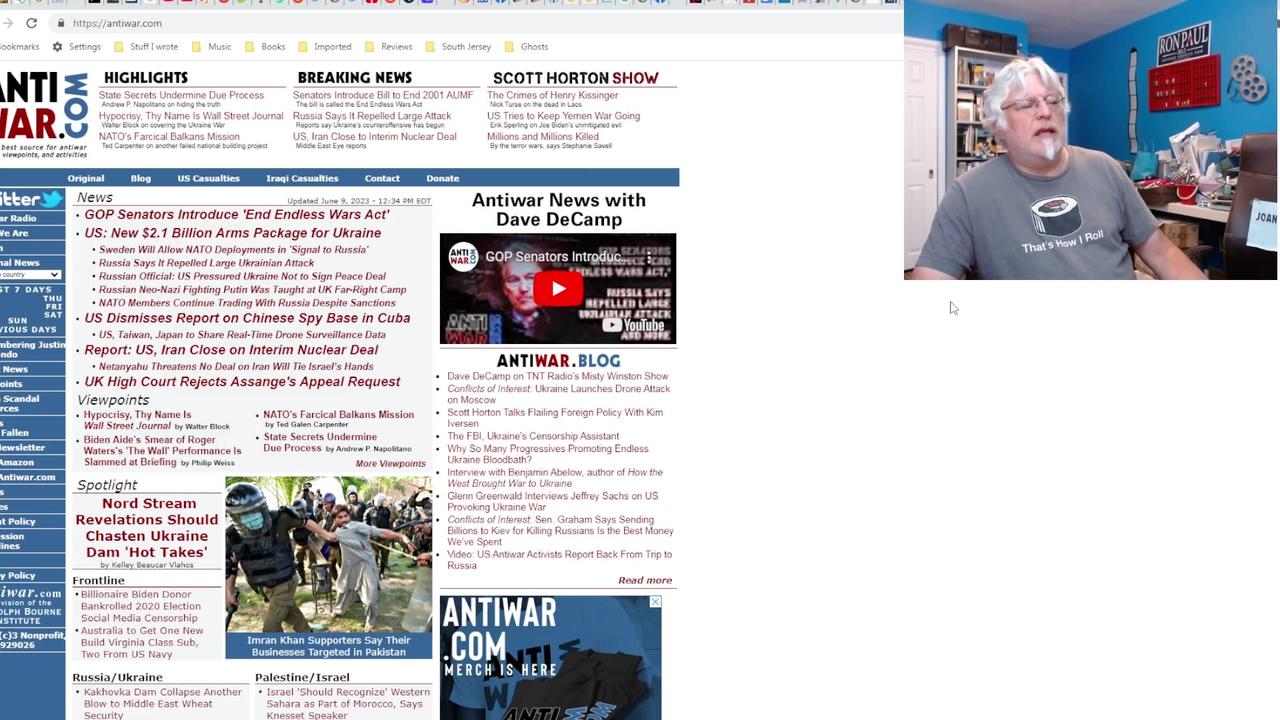Open the video player's three-dot more menu
The height and width of the screenshot is (720, 1280).
(x=648, y=258)
